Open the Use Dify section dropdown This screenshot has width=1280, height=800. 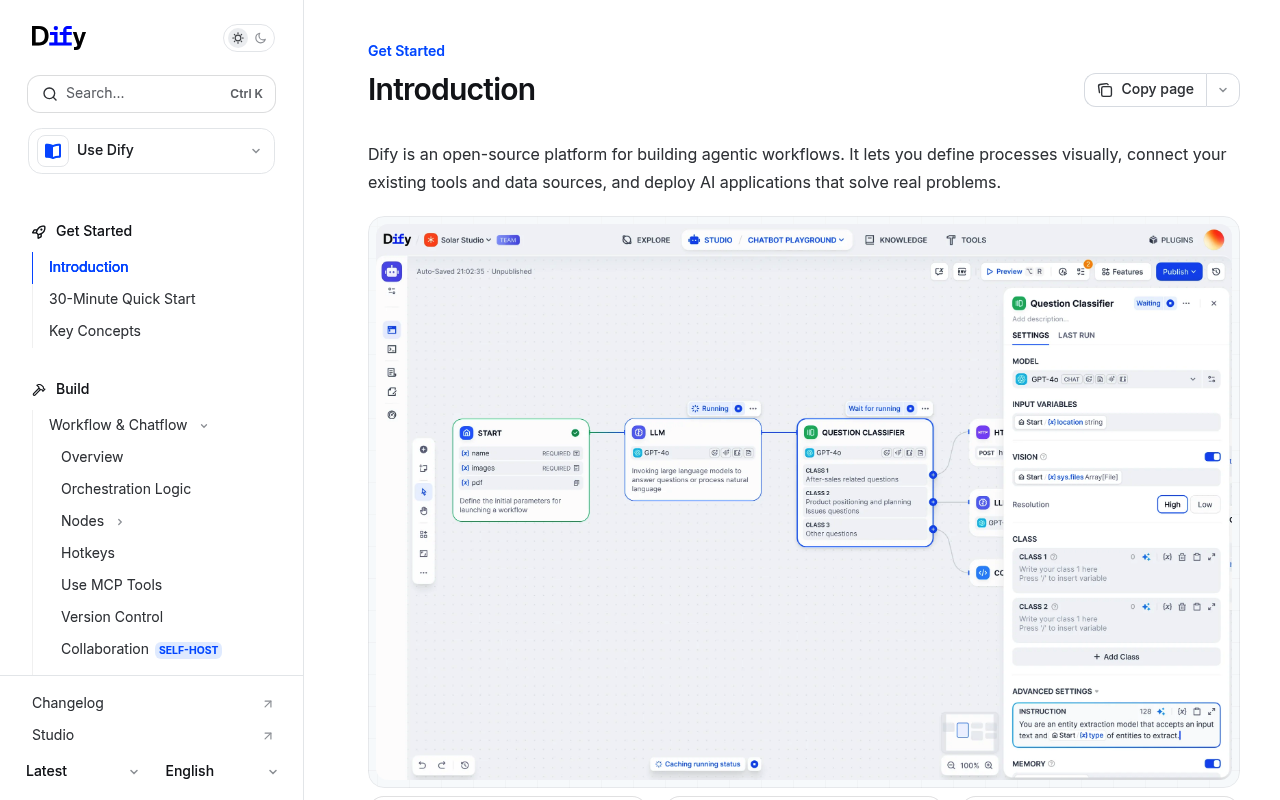(151, 151)
